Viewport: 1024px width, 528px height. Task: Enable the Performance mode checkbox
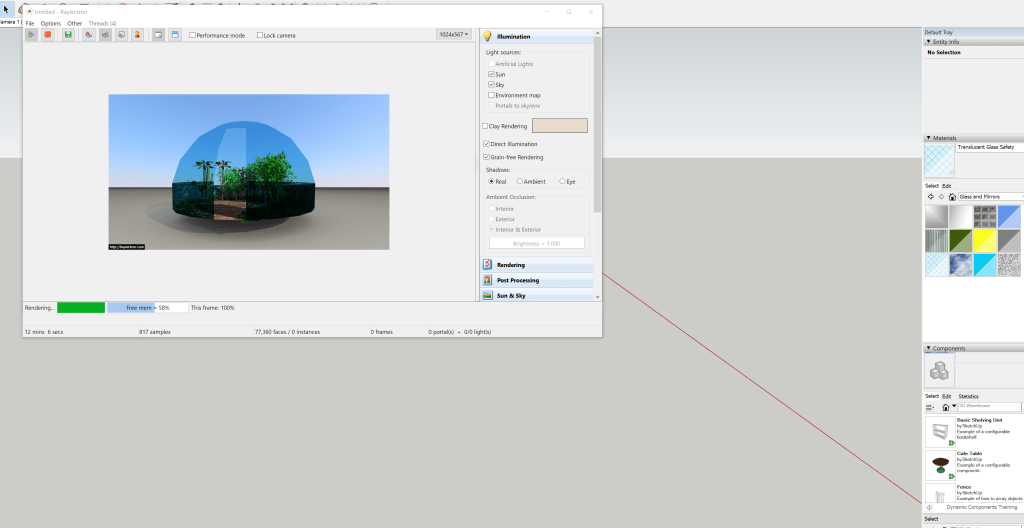193,36
